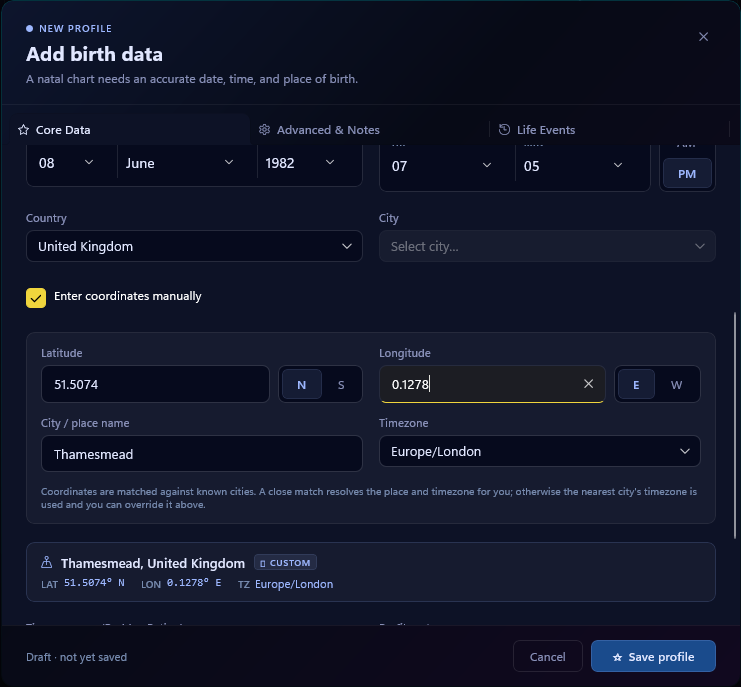The height and width of the screenshot is (687, 741).
Task: Select W longitude hemisphere
Action: [x=676, y=385]
